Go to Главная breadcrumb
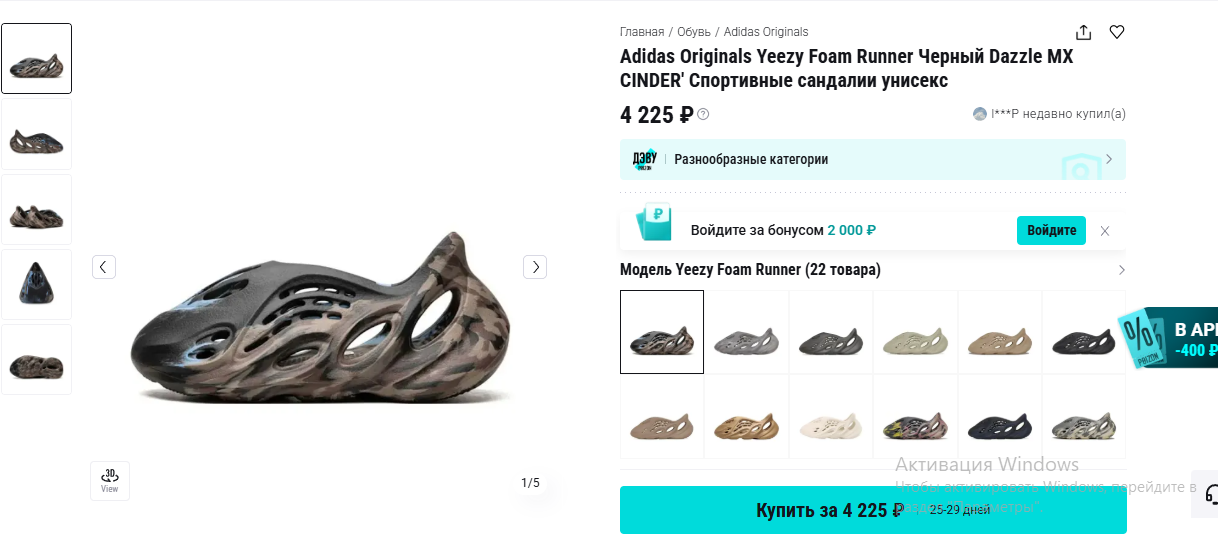 (x=642, y=32)
